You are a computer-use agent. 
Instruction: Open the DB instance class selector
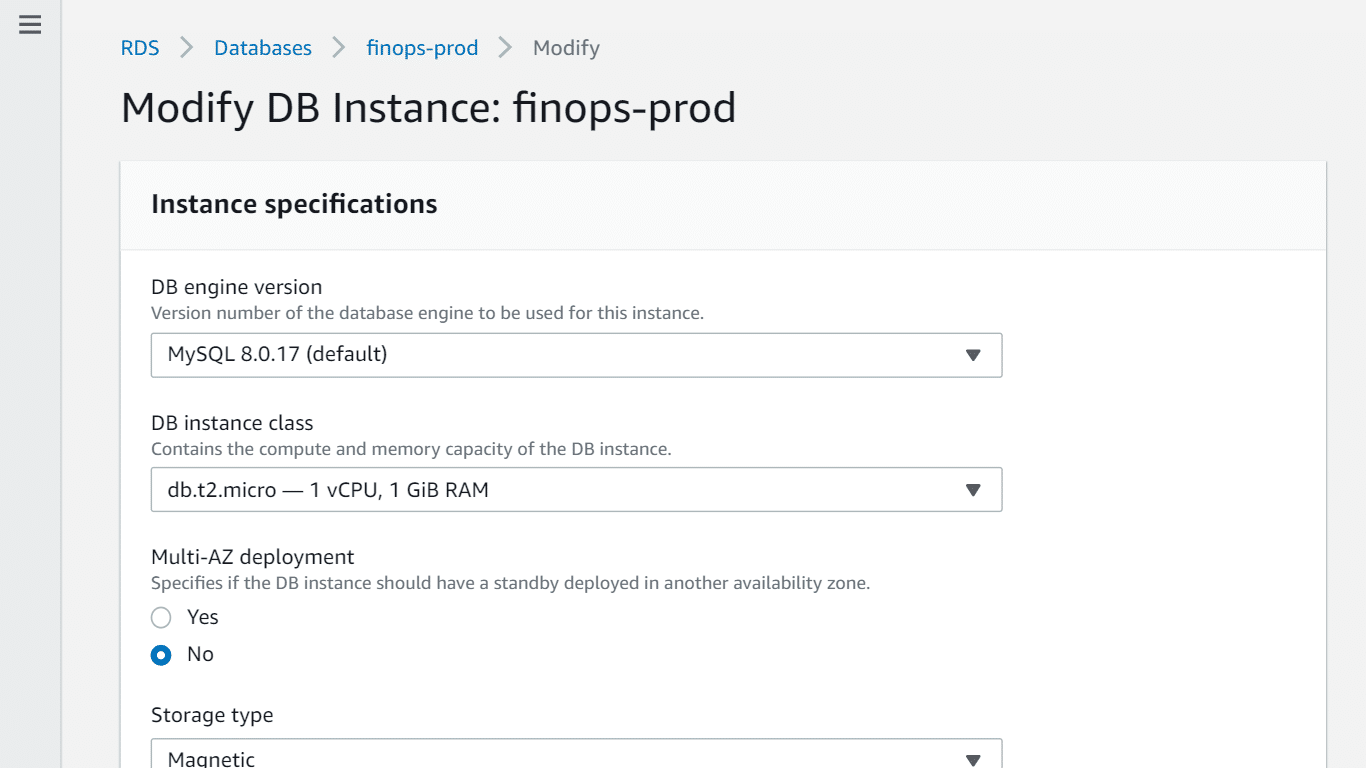click(x=576, y=489)
